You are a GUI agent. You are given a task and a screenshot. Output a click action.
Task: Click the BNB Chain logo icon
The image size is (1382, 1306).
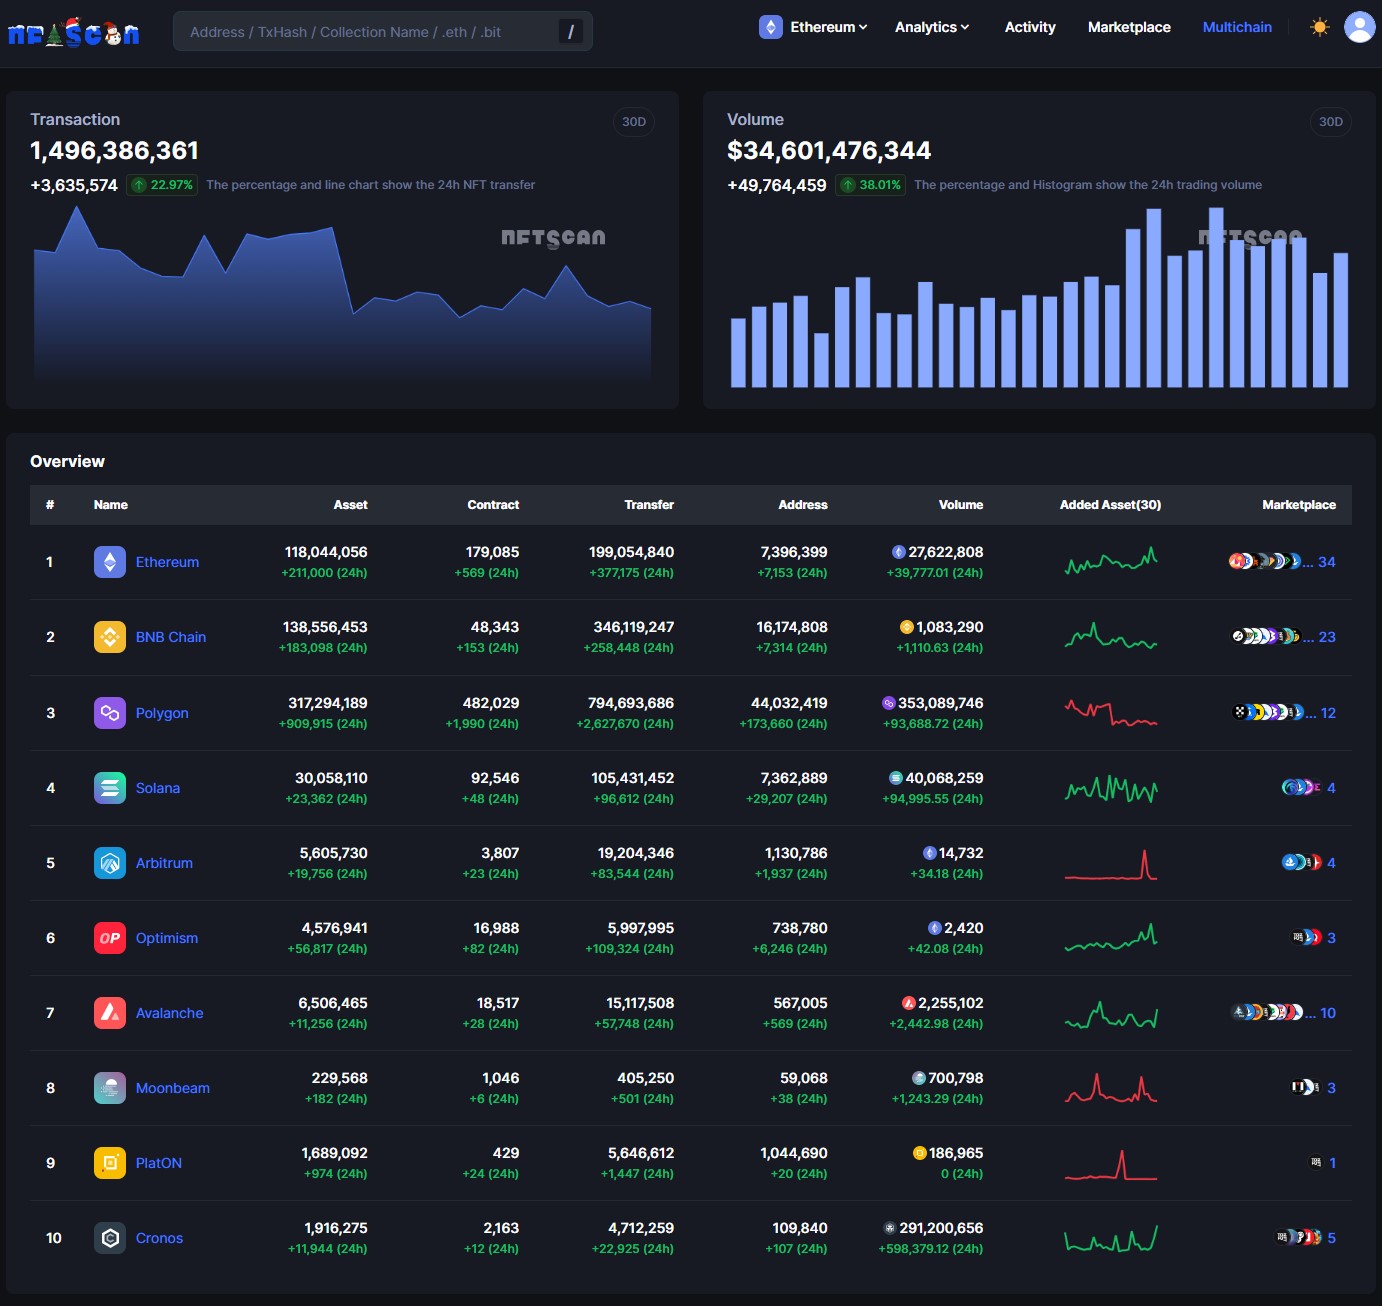[x=110, y=637]
